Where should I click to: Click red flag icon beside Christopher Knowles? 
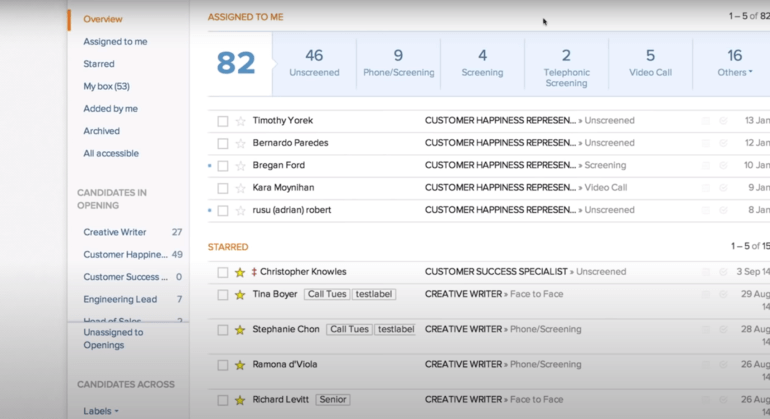(x=254, y=272)
